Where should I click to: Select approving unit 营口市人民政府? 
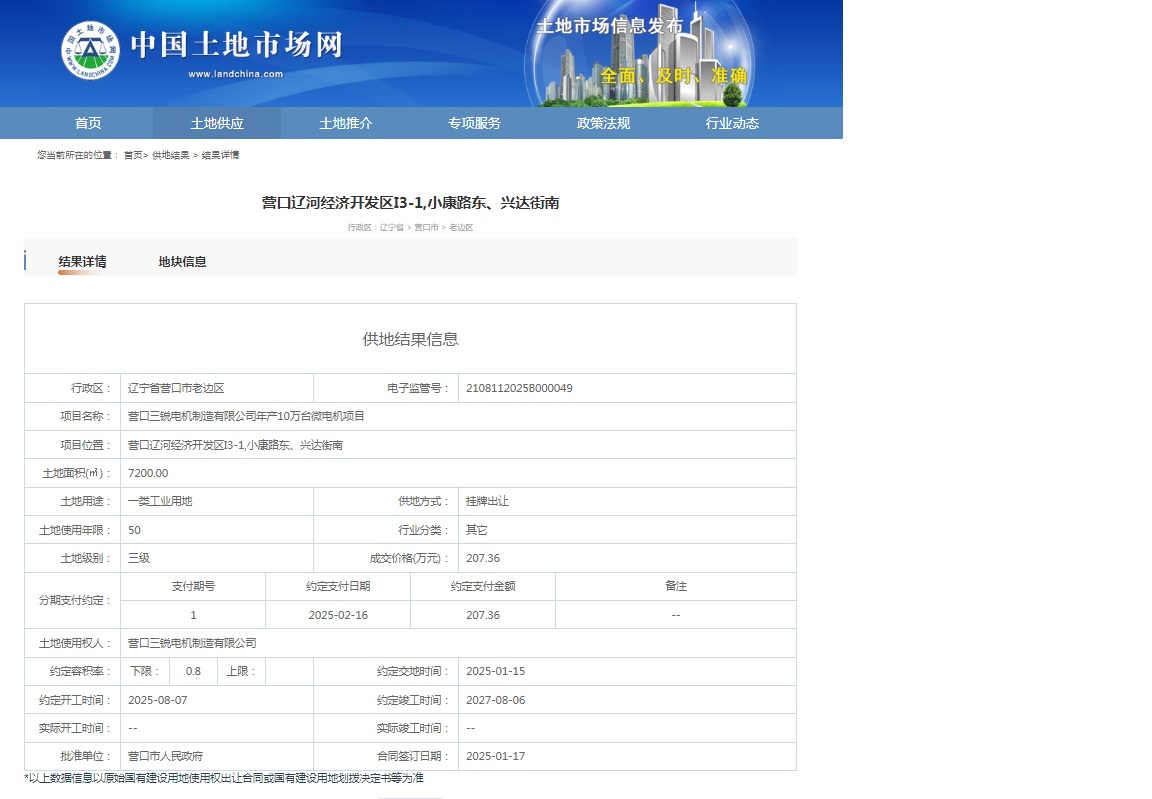coord(165,756)
